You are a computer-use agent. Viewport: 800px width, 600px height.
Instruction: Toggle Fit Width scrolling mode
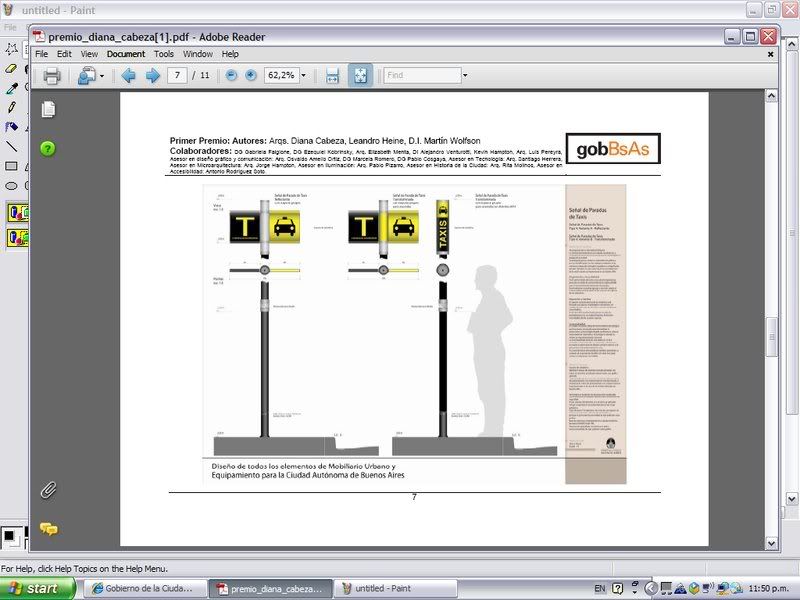[333, 76]
